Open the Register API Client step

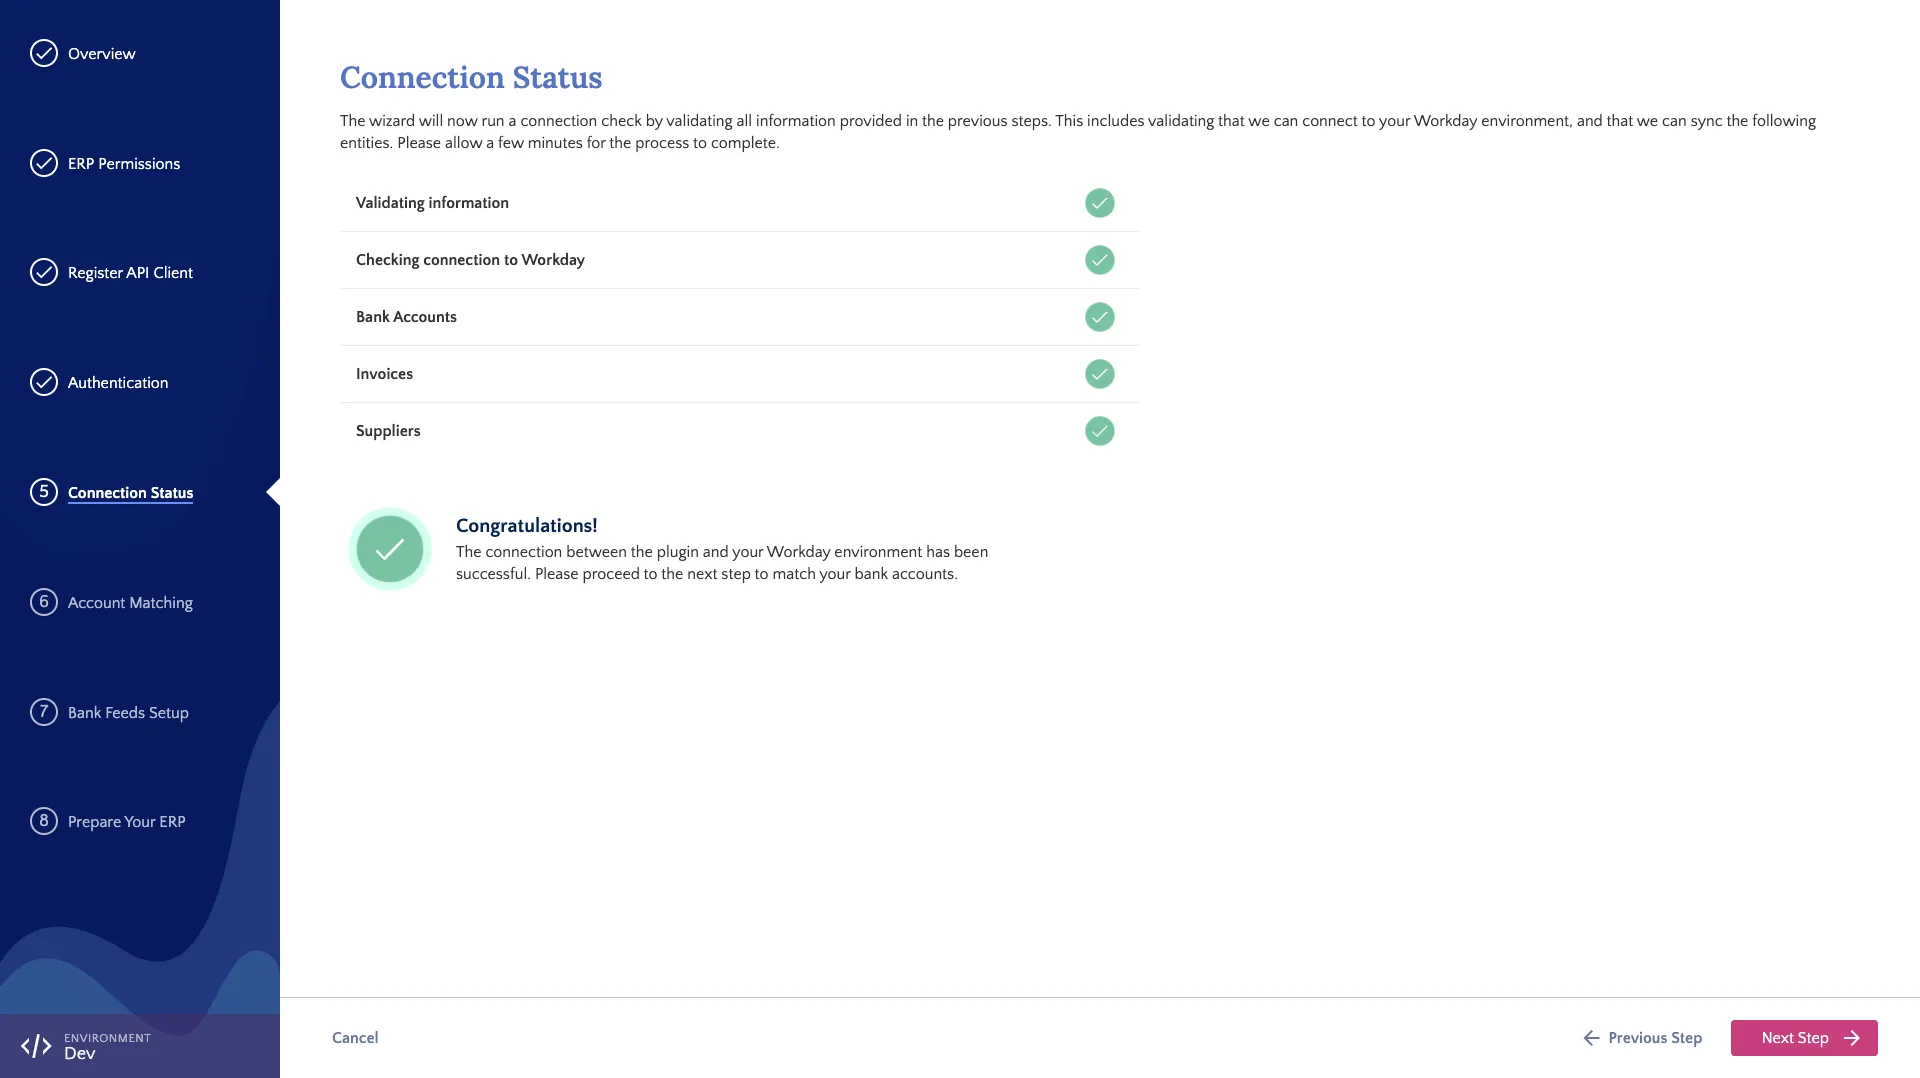[130, 273]
